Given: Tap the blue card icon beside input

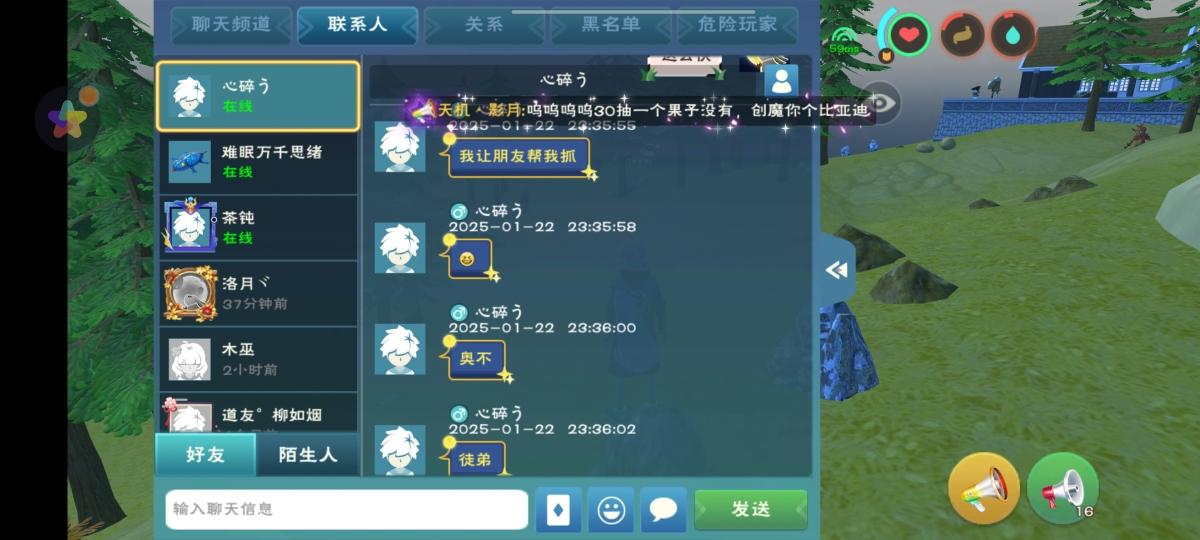Looking at the screenshot, I should (x=559, y=510).
